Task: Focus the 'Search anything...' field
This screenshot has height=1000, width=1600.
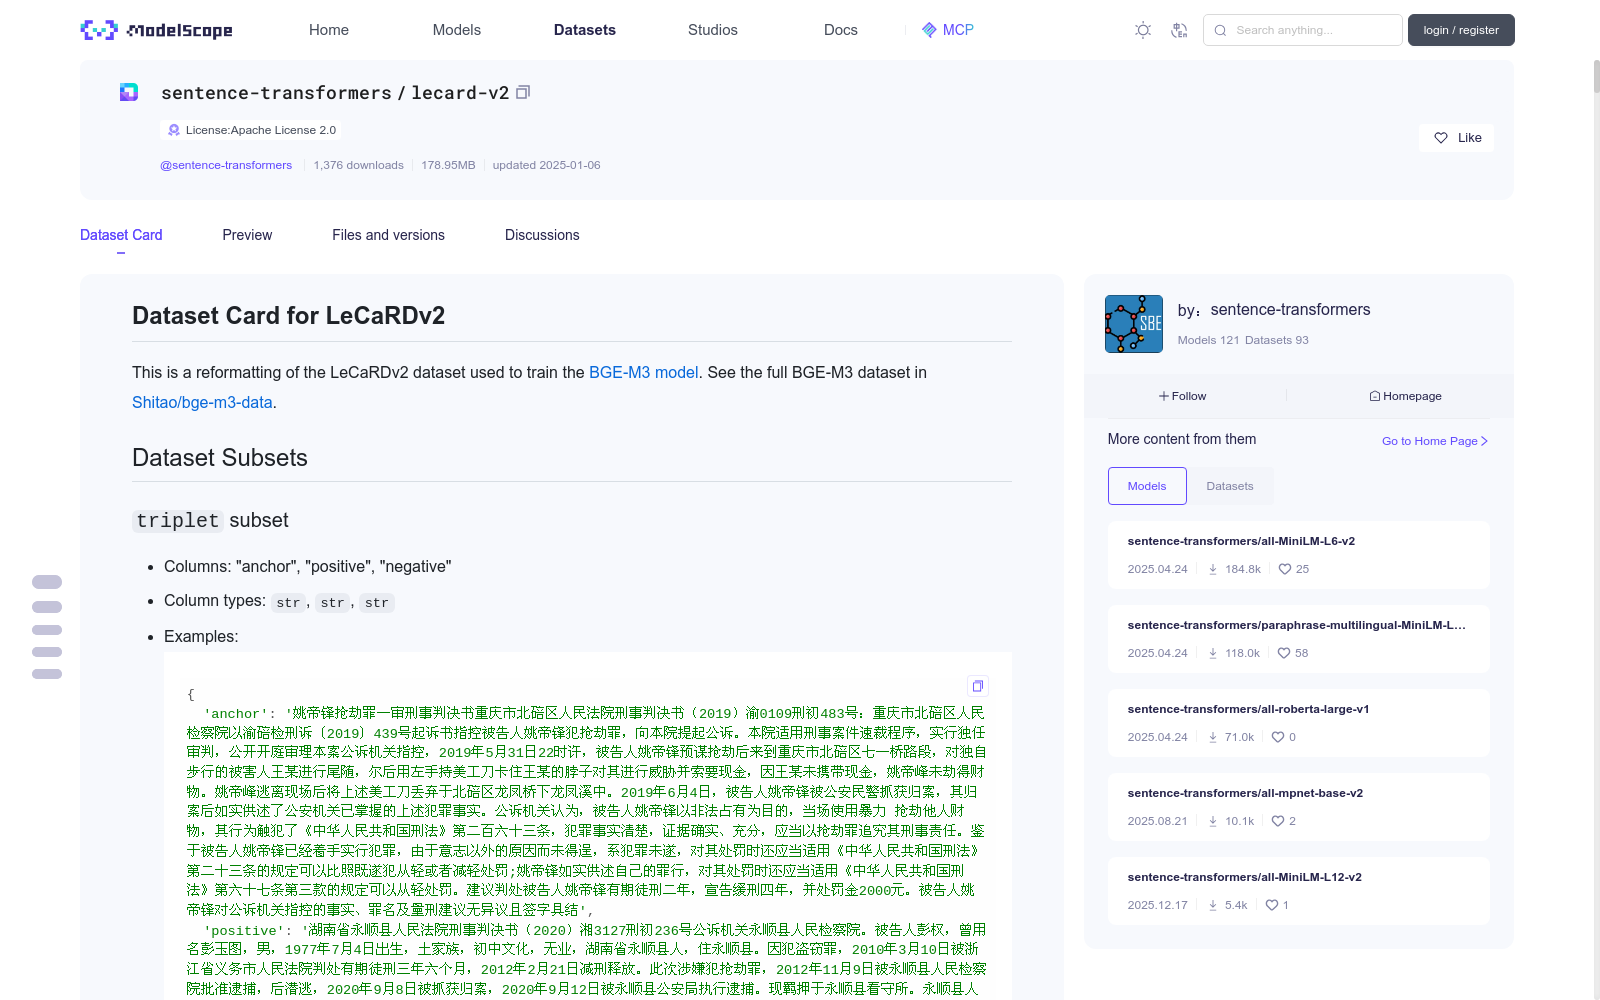Action: pyautogui.click(x=1303, y=30)
